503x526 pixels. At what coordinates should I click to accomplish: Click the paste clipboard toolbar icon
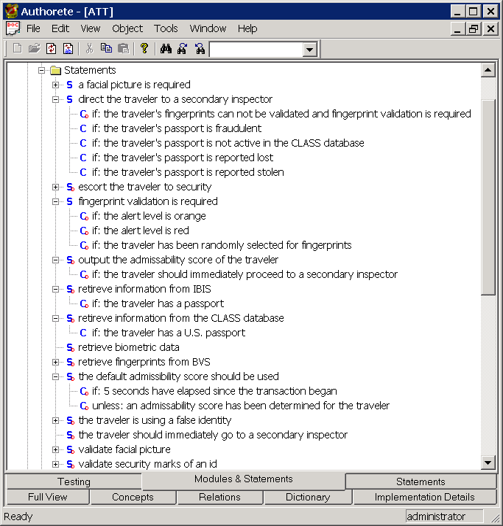(123, 49)
